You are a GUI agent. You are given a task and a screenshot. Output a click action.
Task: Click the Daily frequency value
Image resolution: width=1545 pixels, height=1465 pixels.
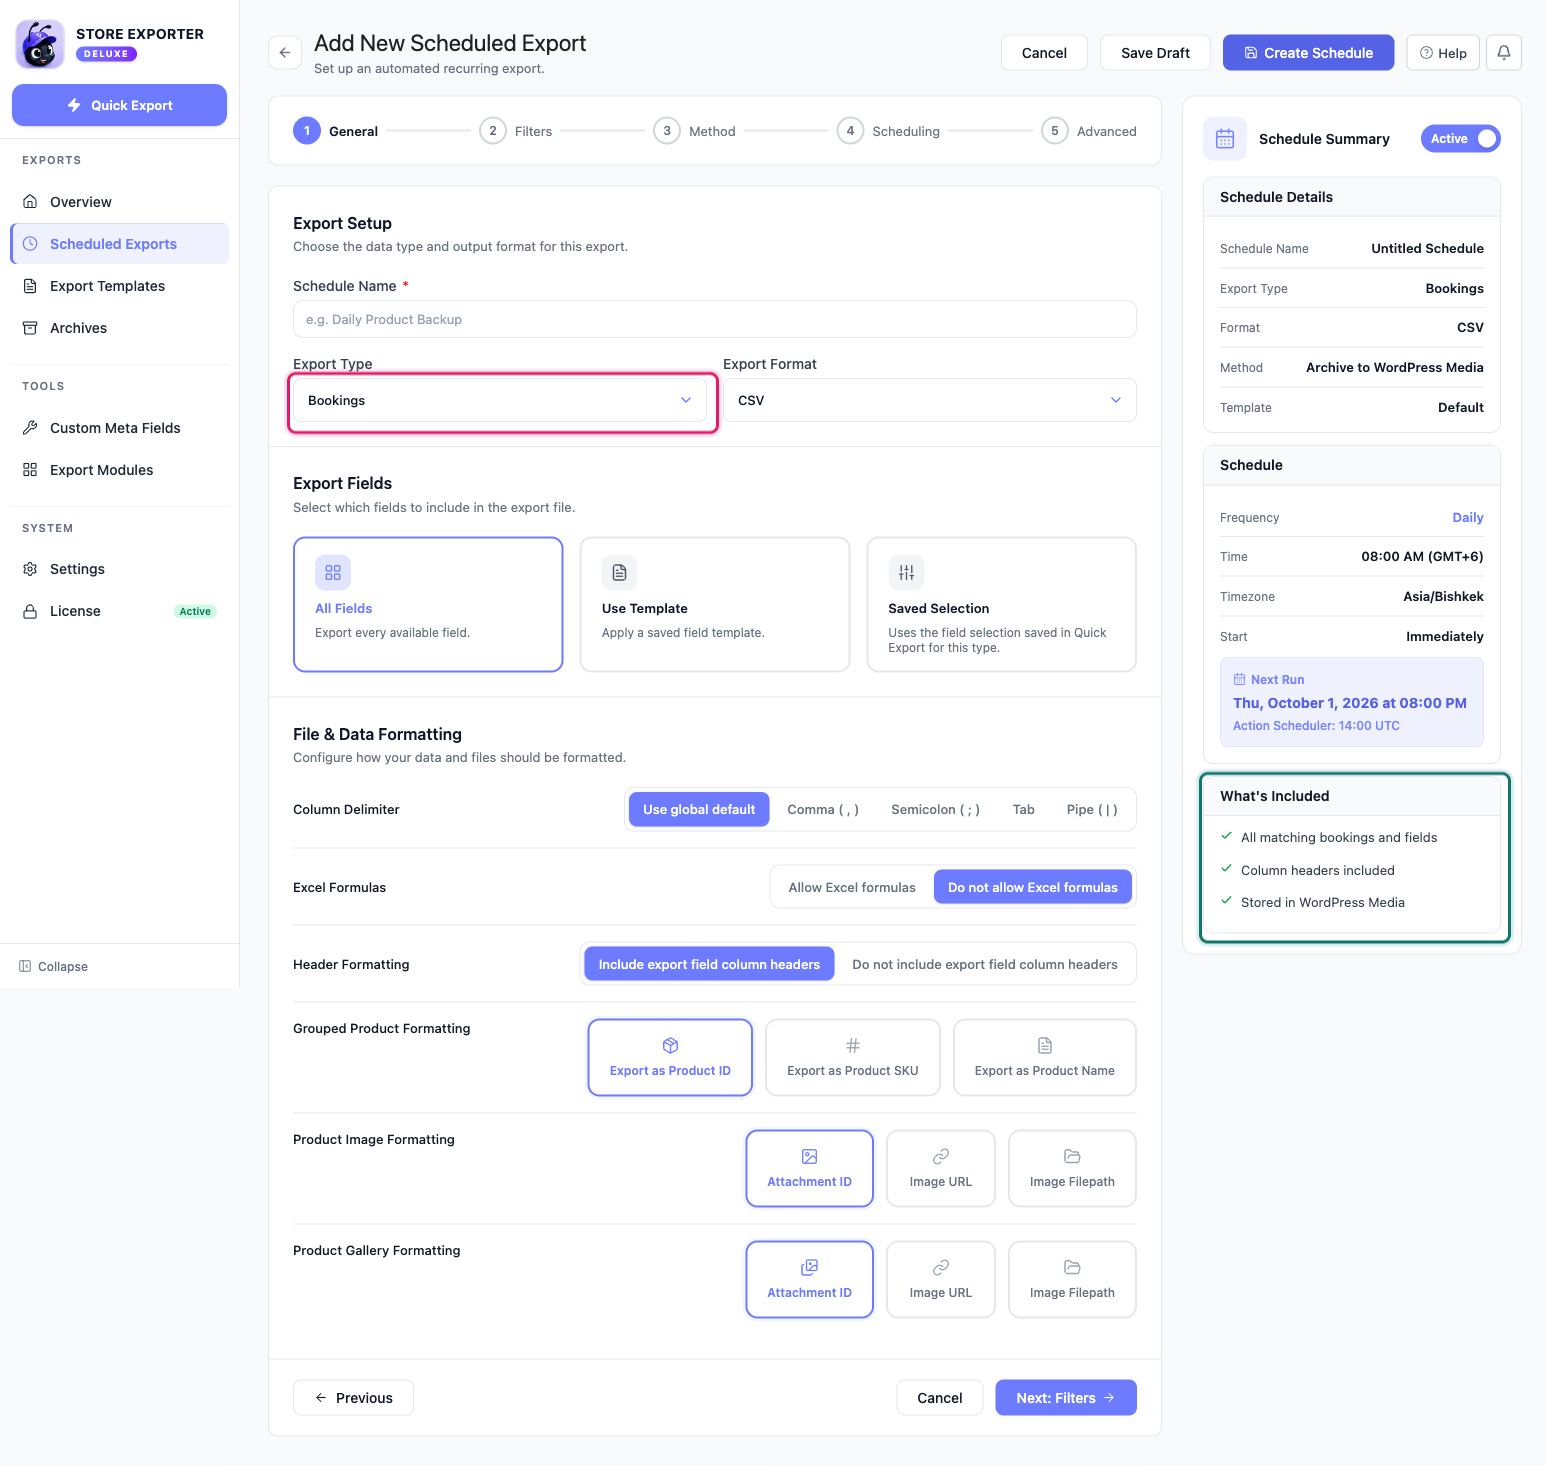point(1467,518)
